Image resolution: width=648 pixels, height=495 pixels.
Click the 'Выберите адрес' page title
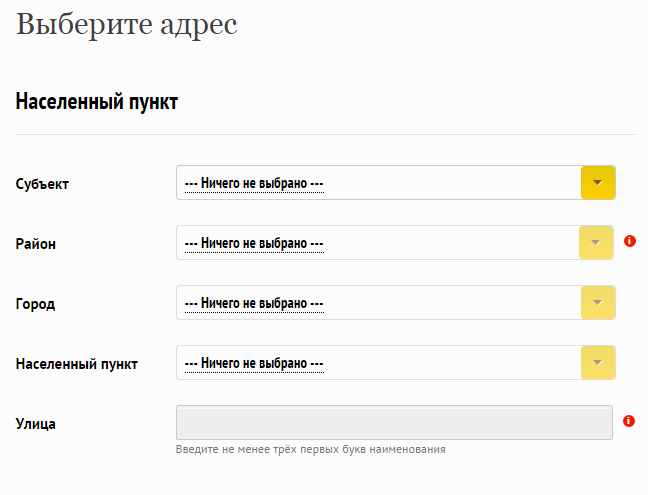pyautogui.click(x=126, y=25)
